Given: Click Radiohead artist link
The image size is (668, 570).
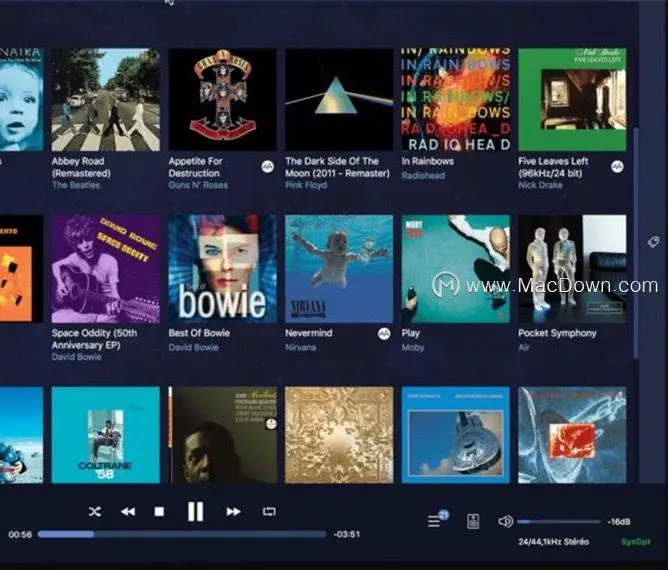Looking at the screenshot, I should [423, 176].
